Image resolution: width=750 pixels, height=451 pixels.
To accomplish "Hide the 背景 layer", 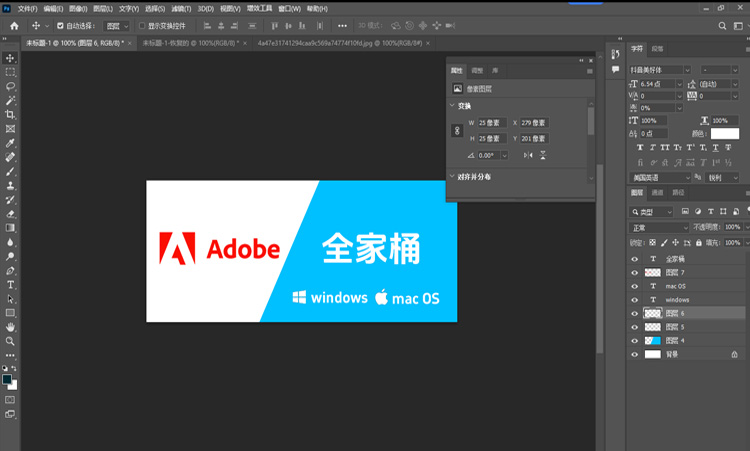I will point(635,354).
